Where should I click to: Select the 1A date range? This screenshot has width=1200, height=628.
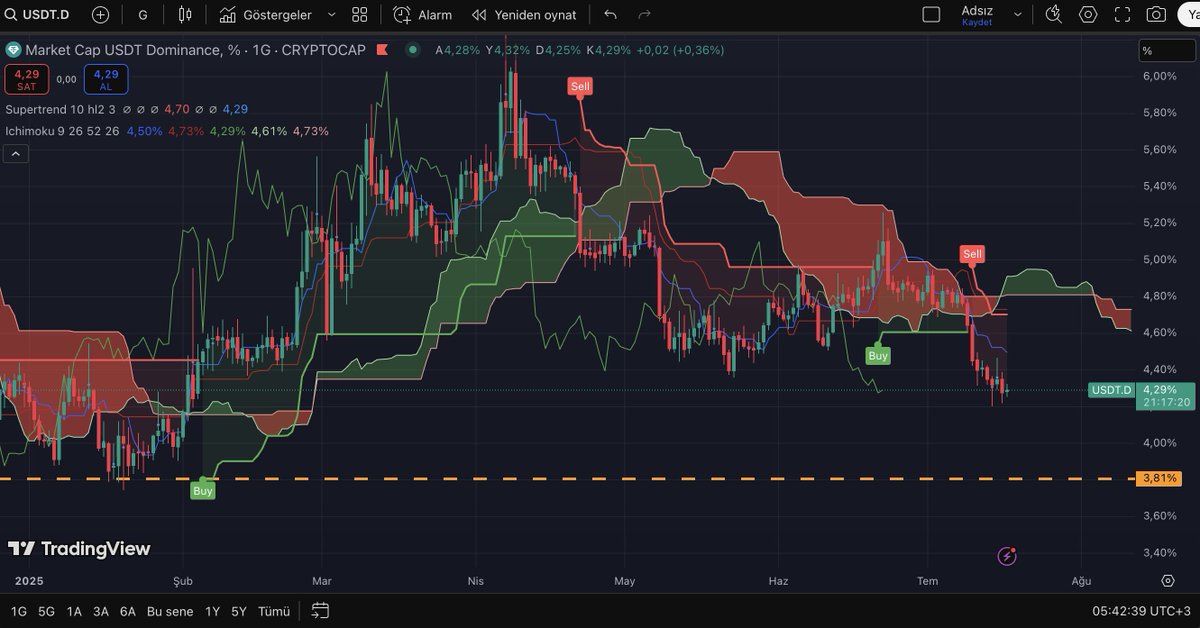(x=74, y=611)
